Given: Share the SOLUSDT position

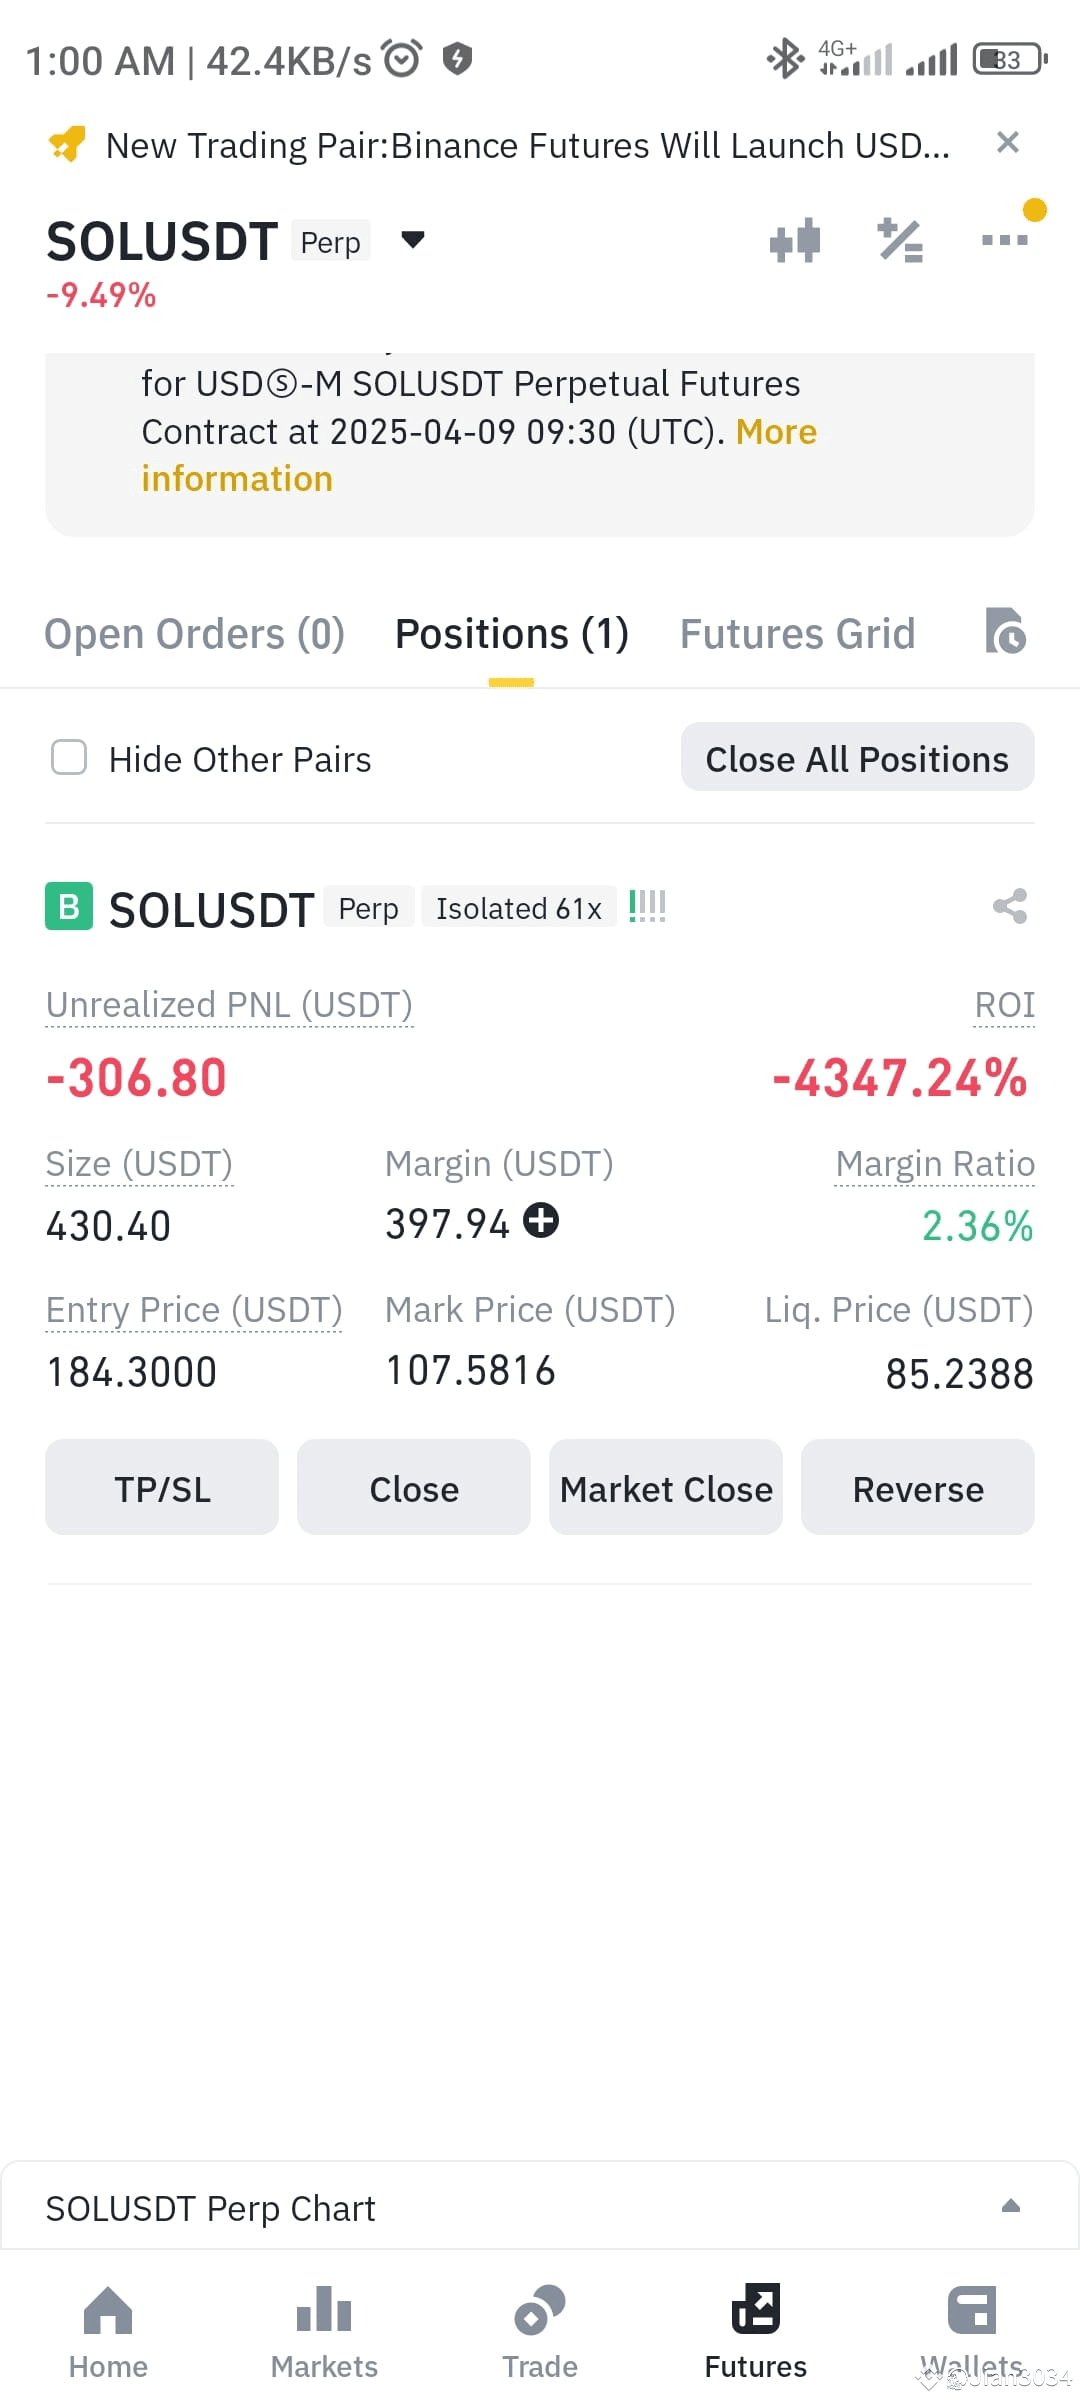Looking at the screenshot, I should coord(1010,906).
